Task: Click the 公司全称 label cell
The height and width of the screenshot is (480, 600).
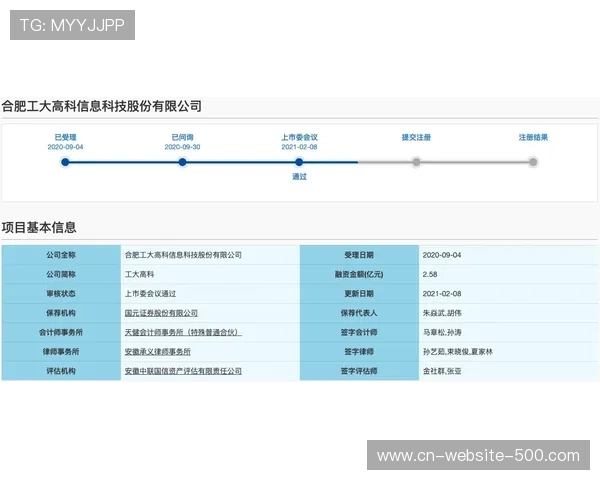Action: point(61,255)
